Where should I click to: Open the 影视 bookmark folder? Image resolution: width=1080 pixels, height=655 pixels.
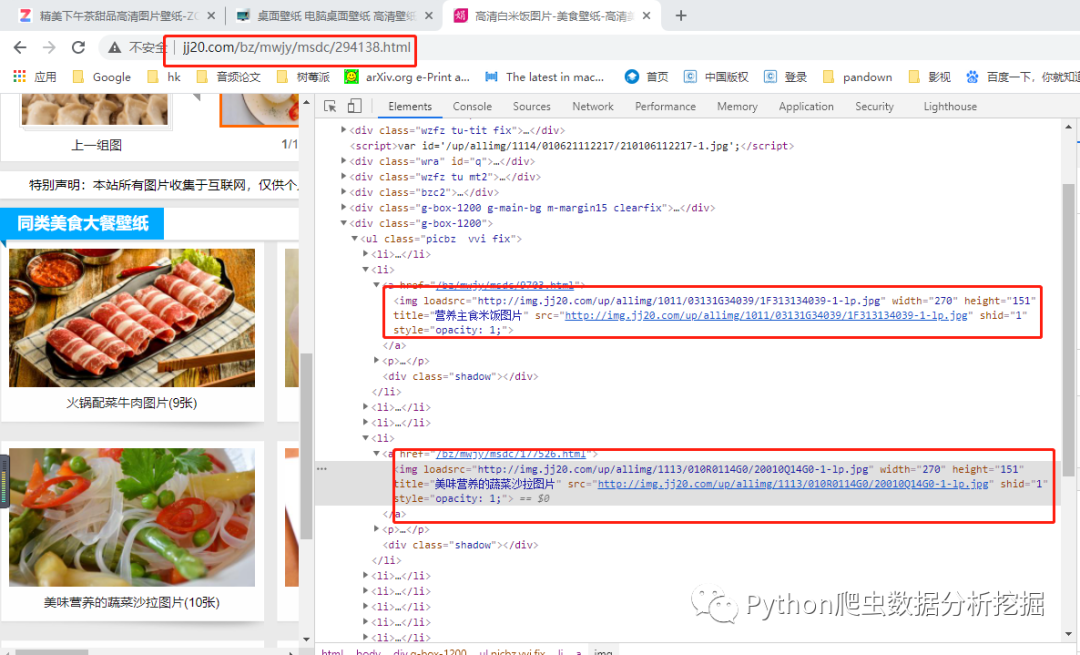(x=929, y=76)
